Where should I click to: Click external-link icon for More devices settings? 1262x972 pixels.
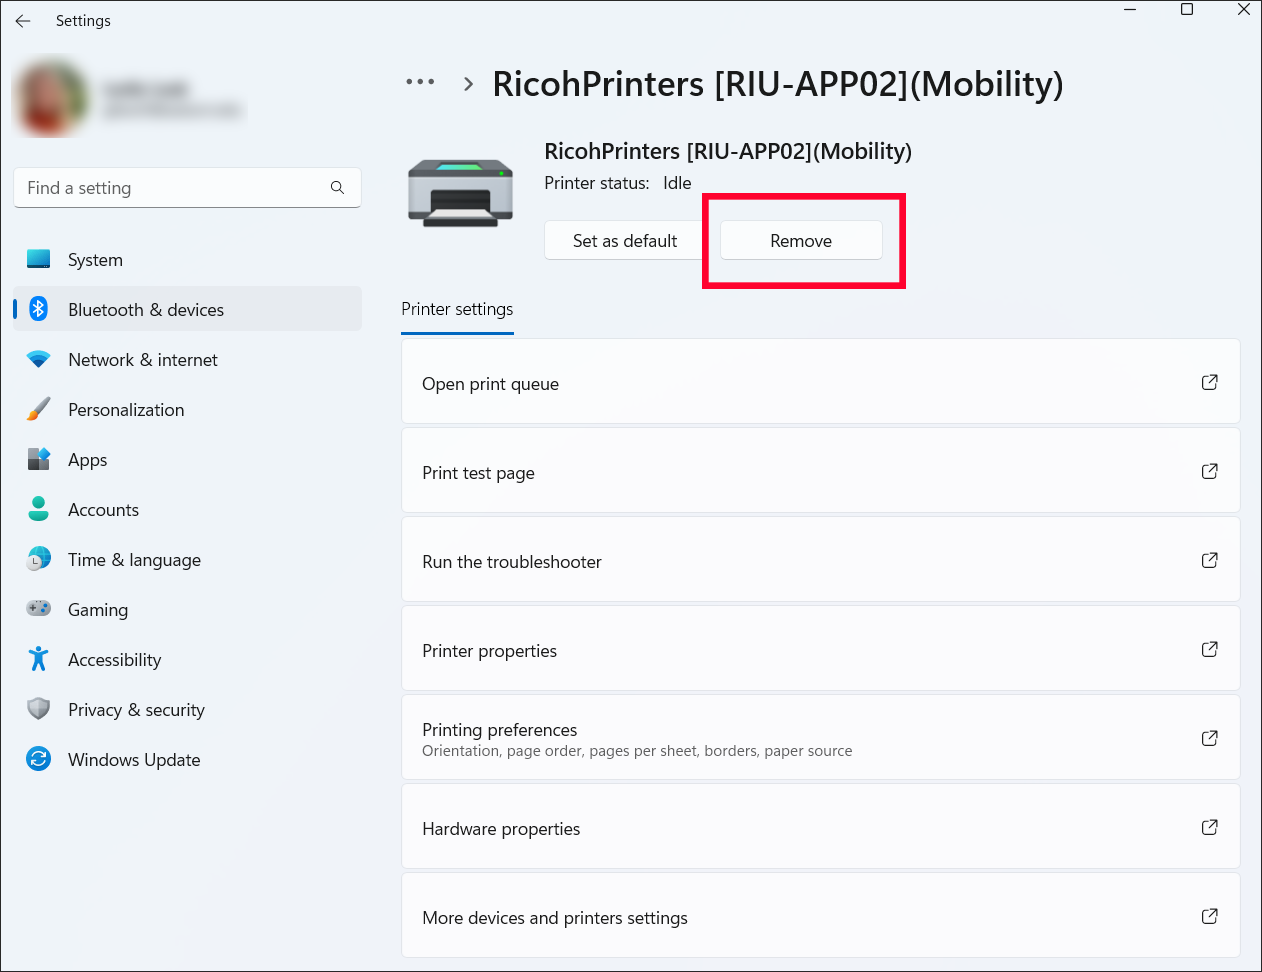(1210, 916)
